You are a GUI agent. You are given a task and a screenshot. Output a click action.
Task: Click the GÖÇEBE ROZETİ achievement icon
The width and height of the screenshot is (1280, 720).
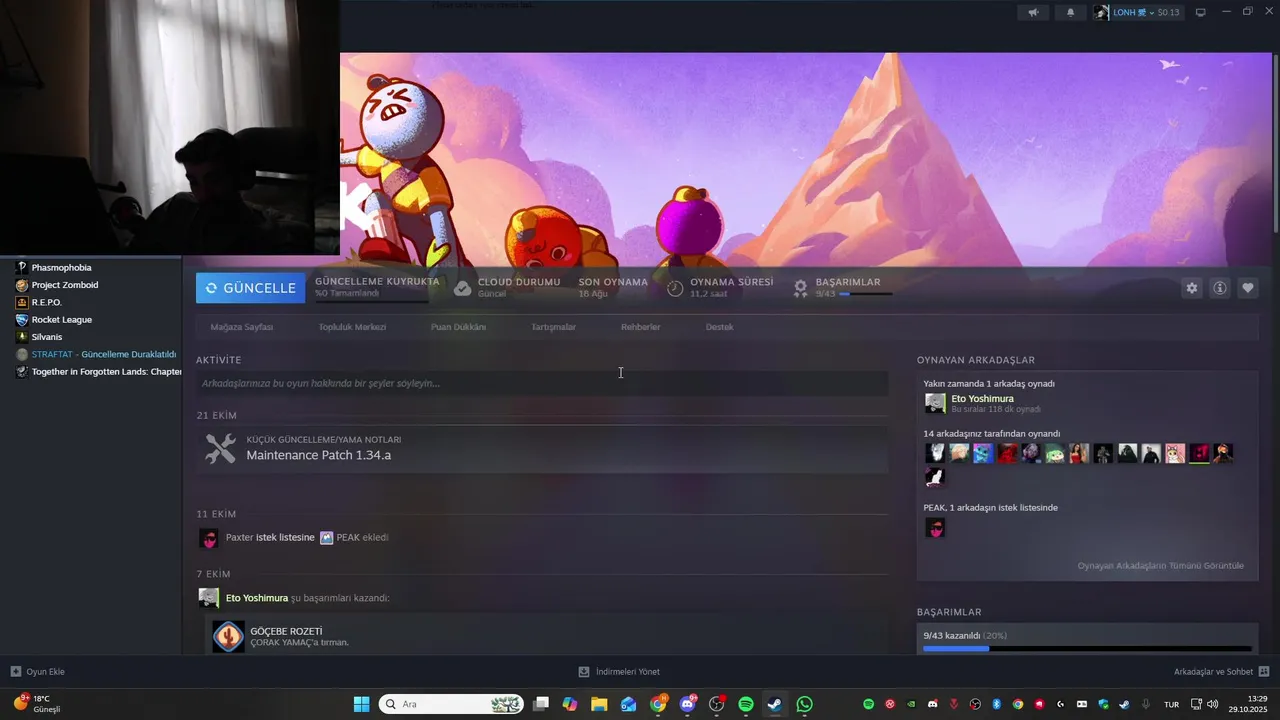(x=228, y=636)
